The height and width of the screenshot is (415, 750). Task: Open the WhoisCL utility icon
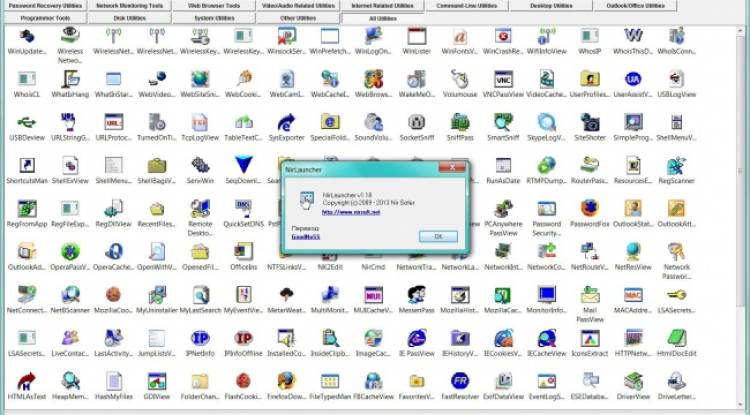click(x=27, y=80)
